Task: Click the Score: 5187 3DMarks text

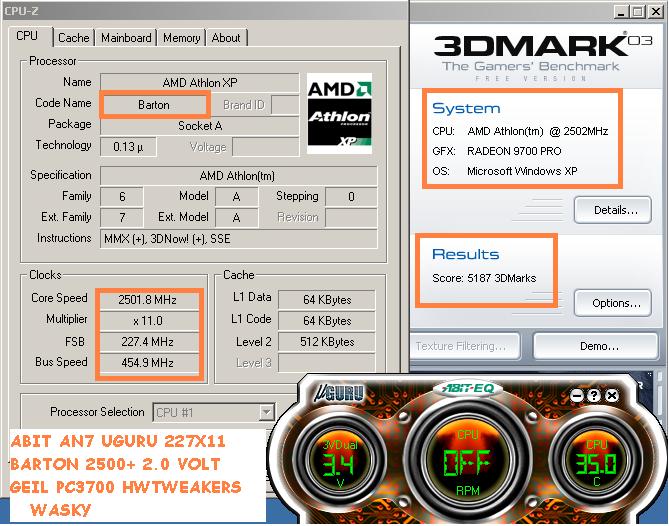Action: (x=484, y=278)
